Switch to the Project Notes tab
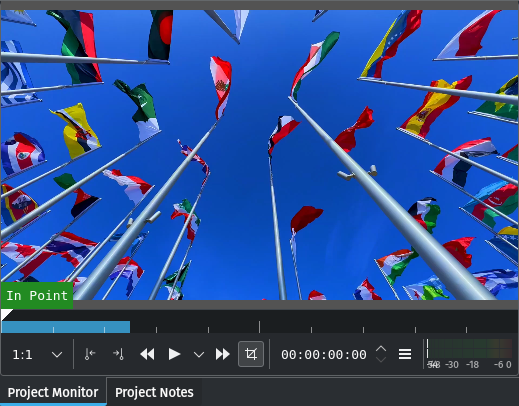 tap(154, 392)
